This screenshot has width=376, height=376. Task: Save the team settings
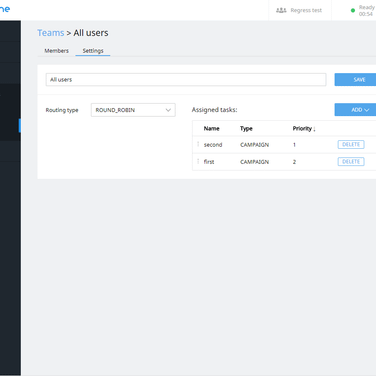355,80
